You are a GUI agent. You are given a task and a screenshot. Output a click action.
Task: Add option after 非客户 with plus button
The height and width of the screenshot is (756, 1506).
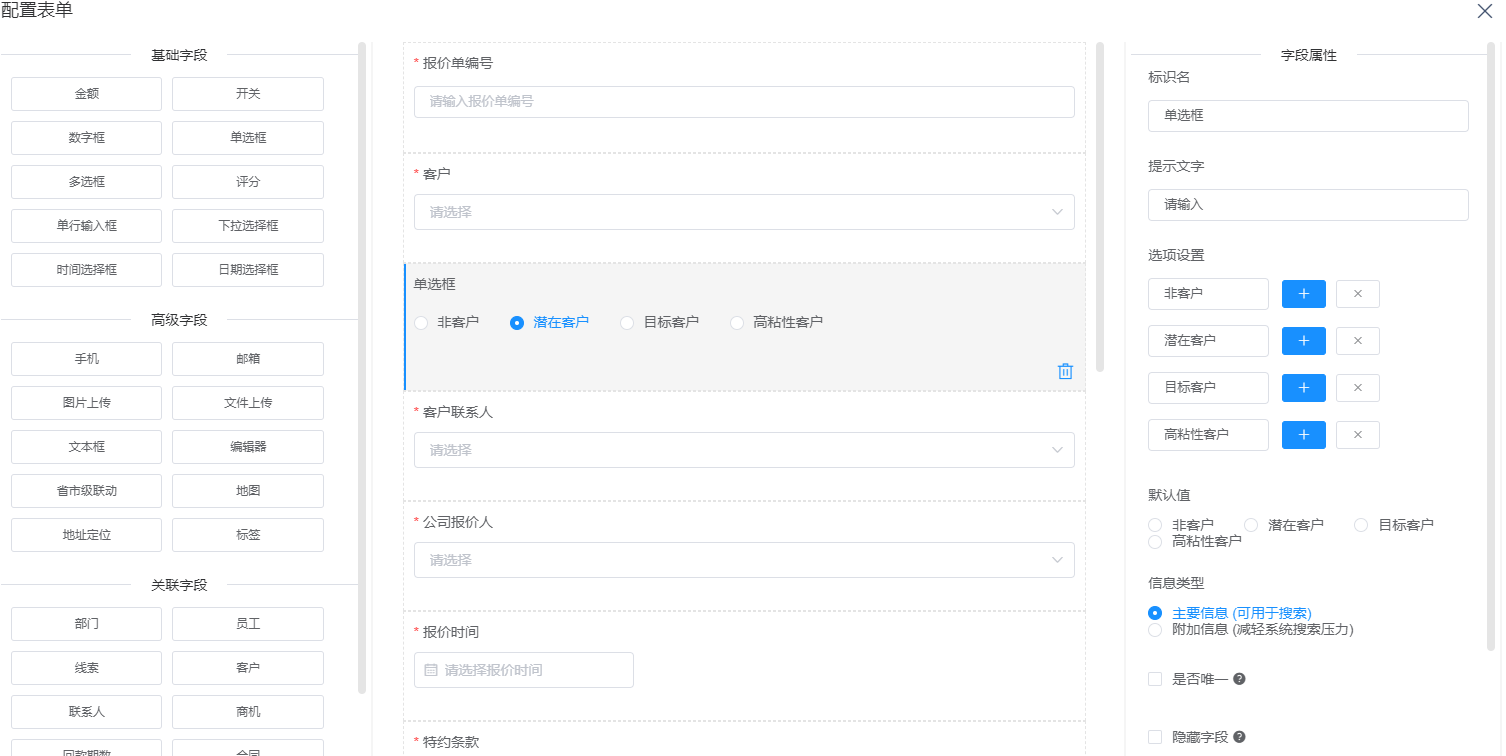tap(1304, 294)
